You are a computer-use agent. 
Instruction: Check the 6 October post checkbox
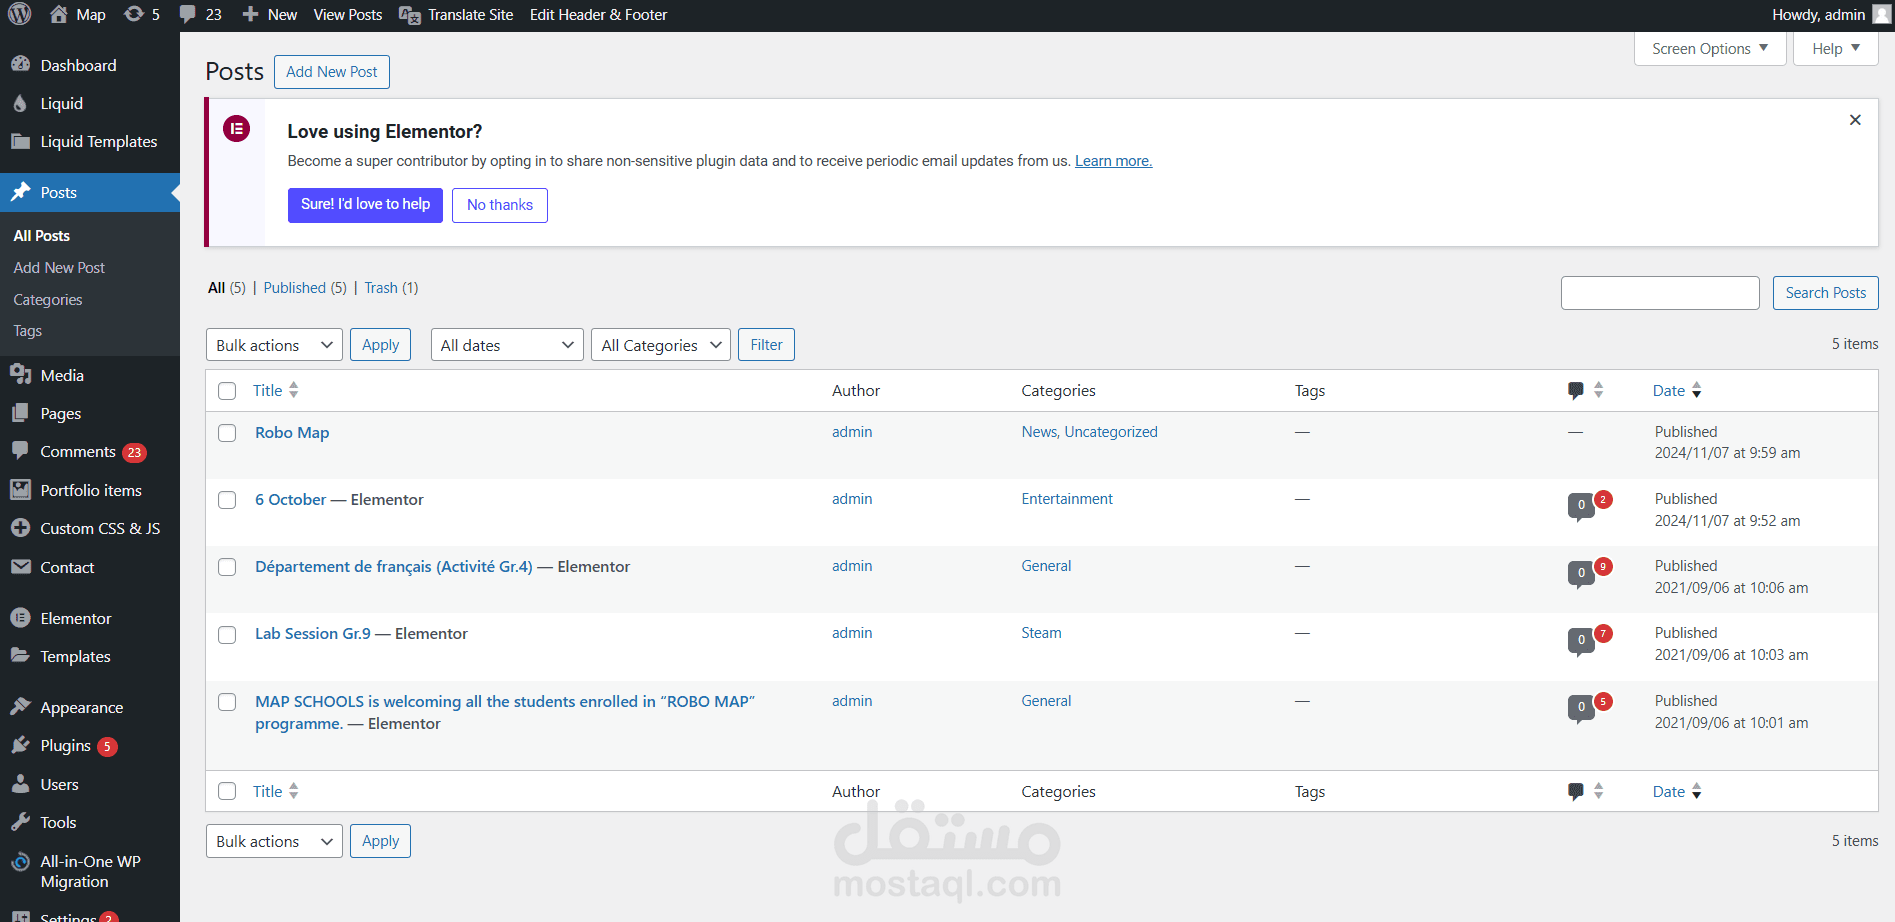tap(227, 500)
